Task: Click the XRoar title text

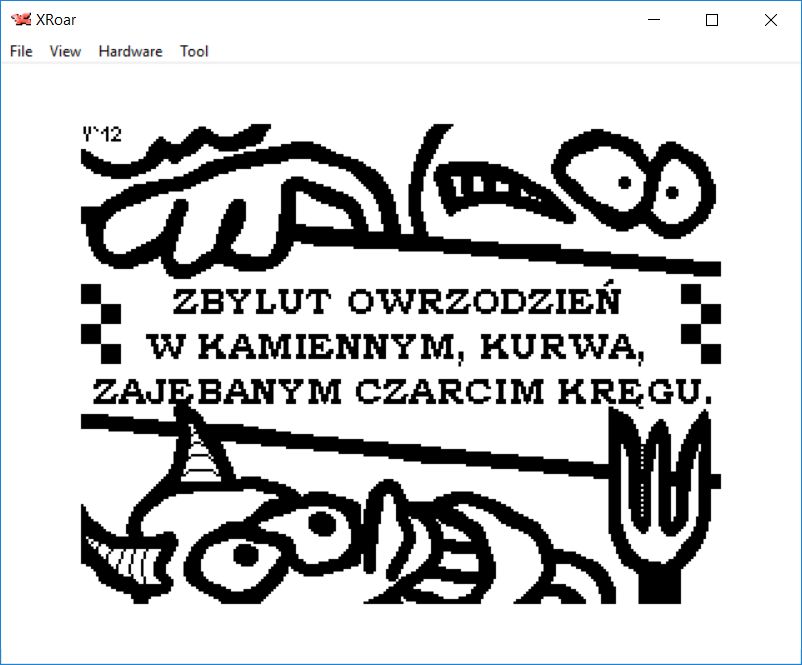Action: 56,20
